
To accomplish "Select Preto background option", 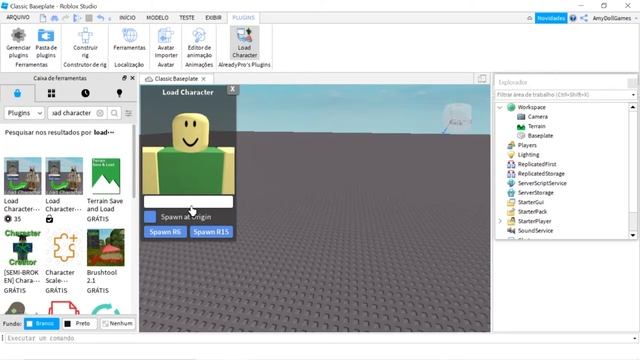I will click(79, 324).
